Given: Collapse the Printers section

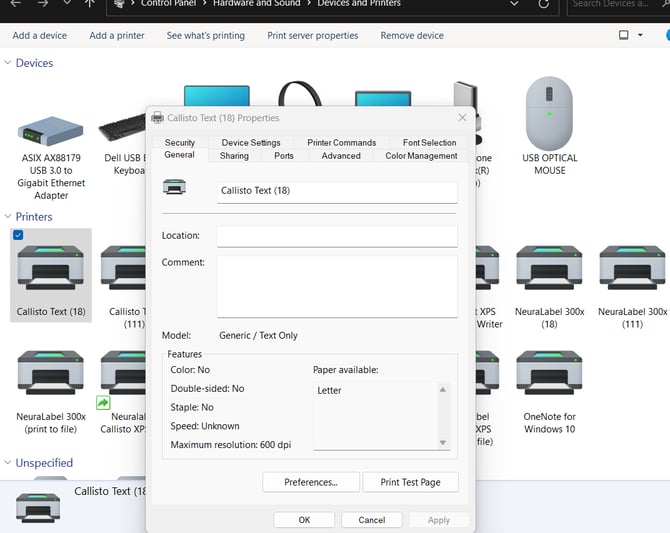Looking at the screenshot, I should pyautogui.click(x=8, y=217).
